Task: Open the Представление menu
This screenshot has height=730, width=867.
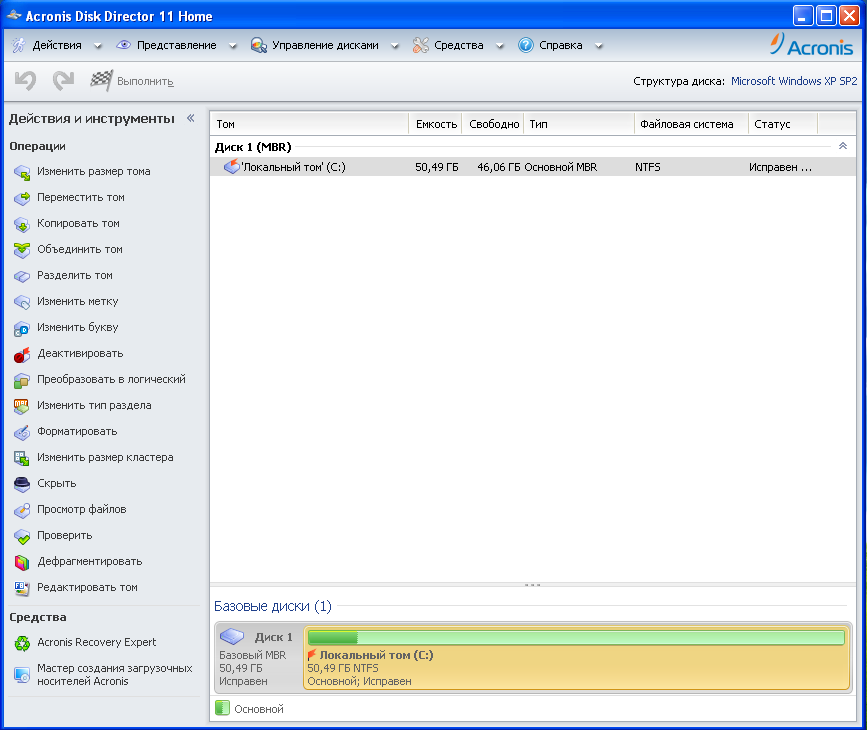Action: coord(176,45)
